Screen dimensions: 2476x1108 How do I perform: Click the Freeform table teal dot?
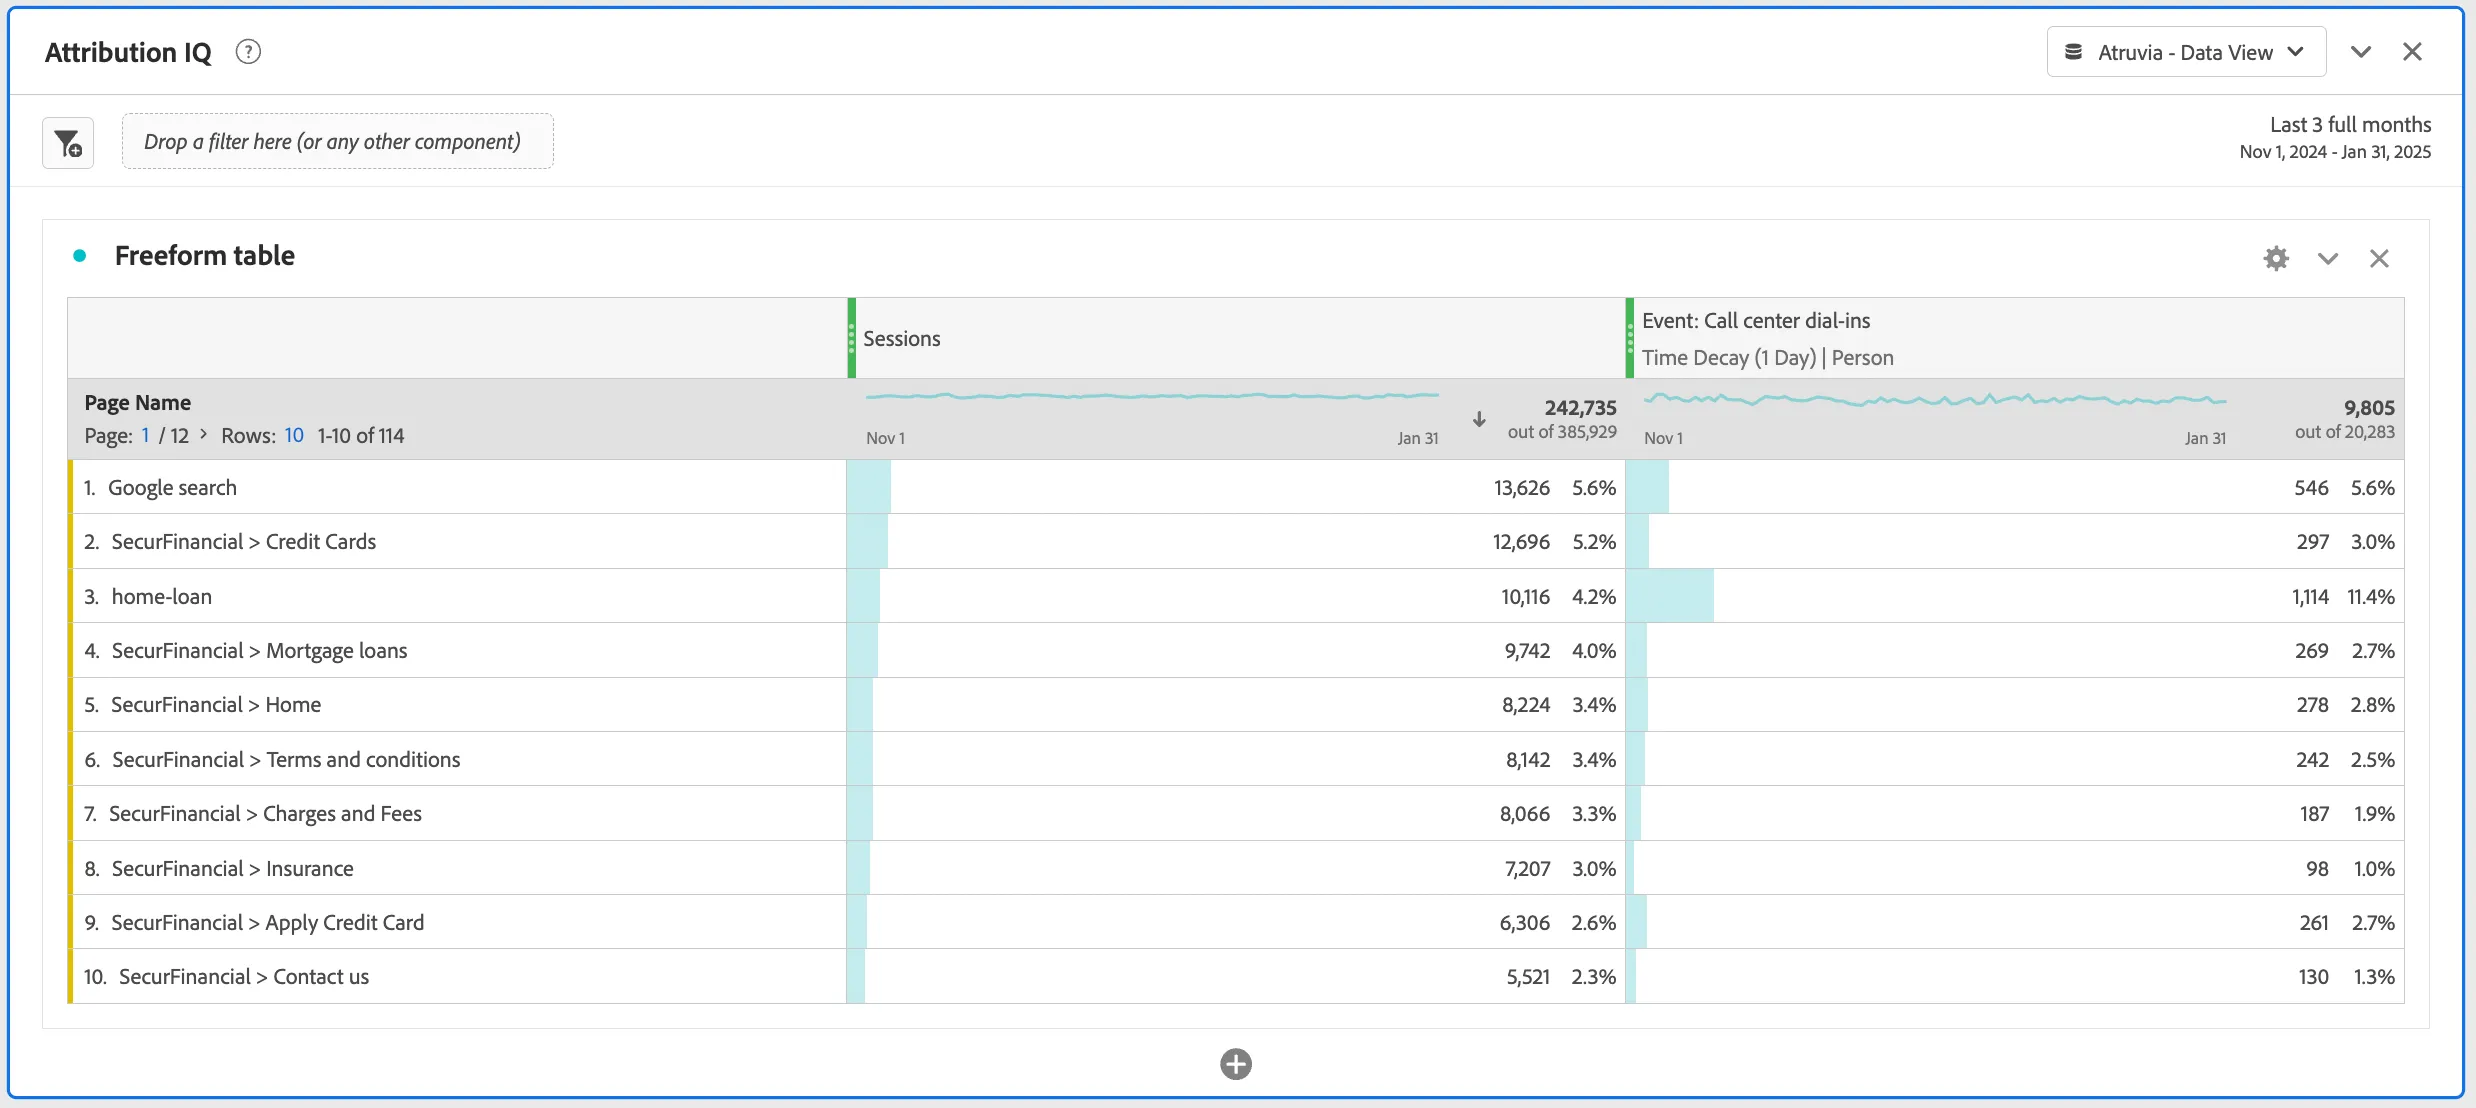pos(80,256)
